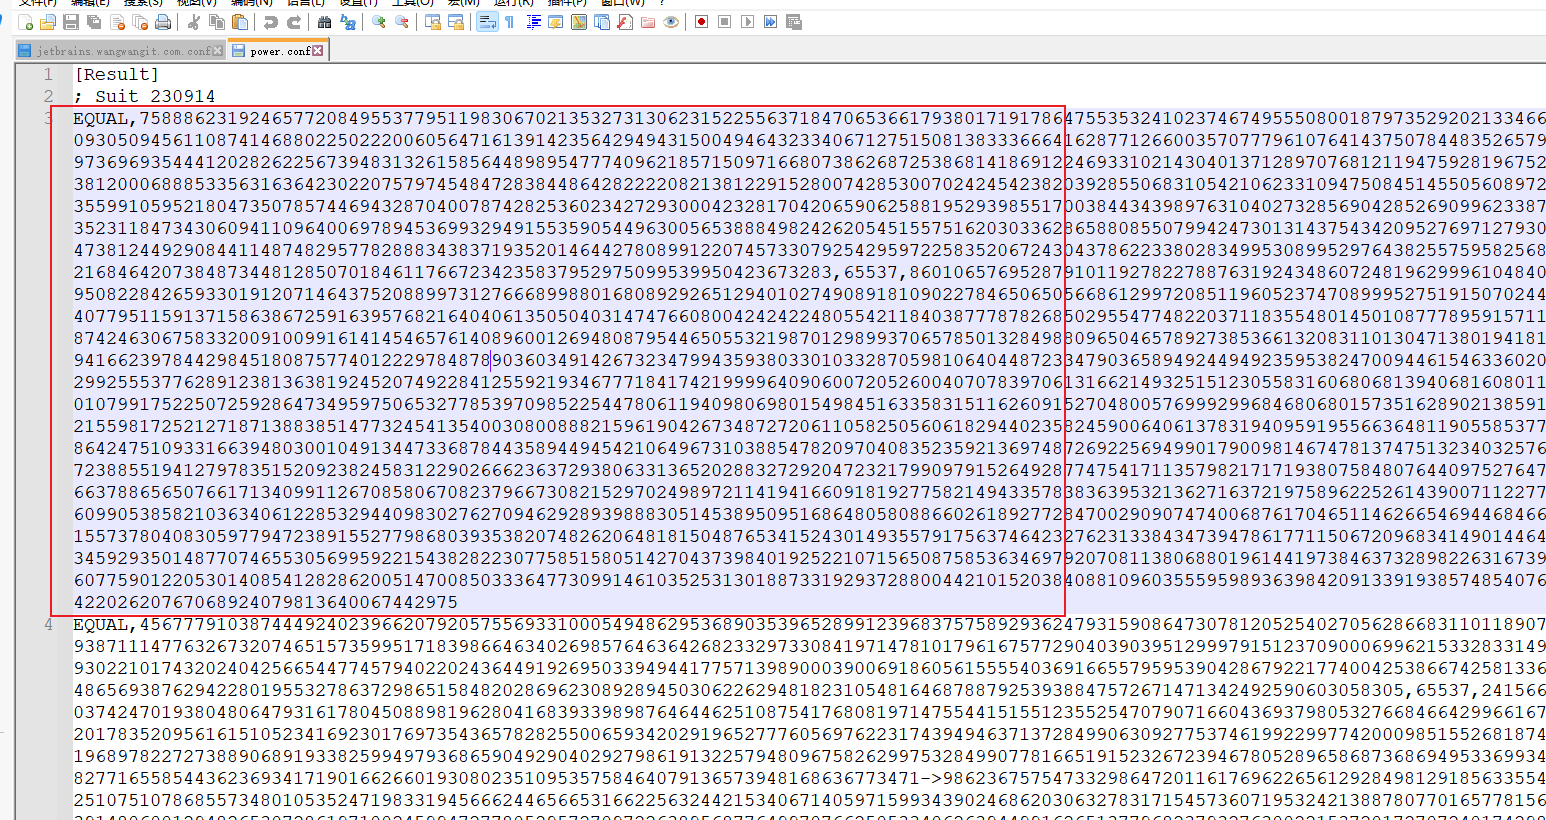Run macro multiple times double-arrow icon
1546x820 pixels.
(770, 22)
